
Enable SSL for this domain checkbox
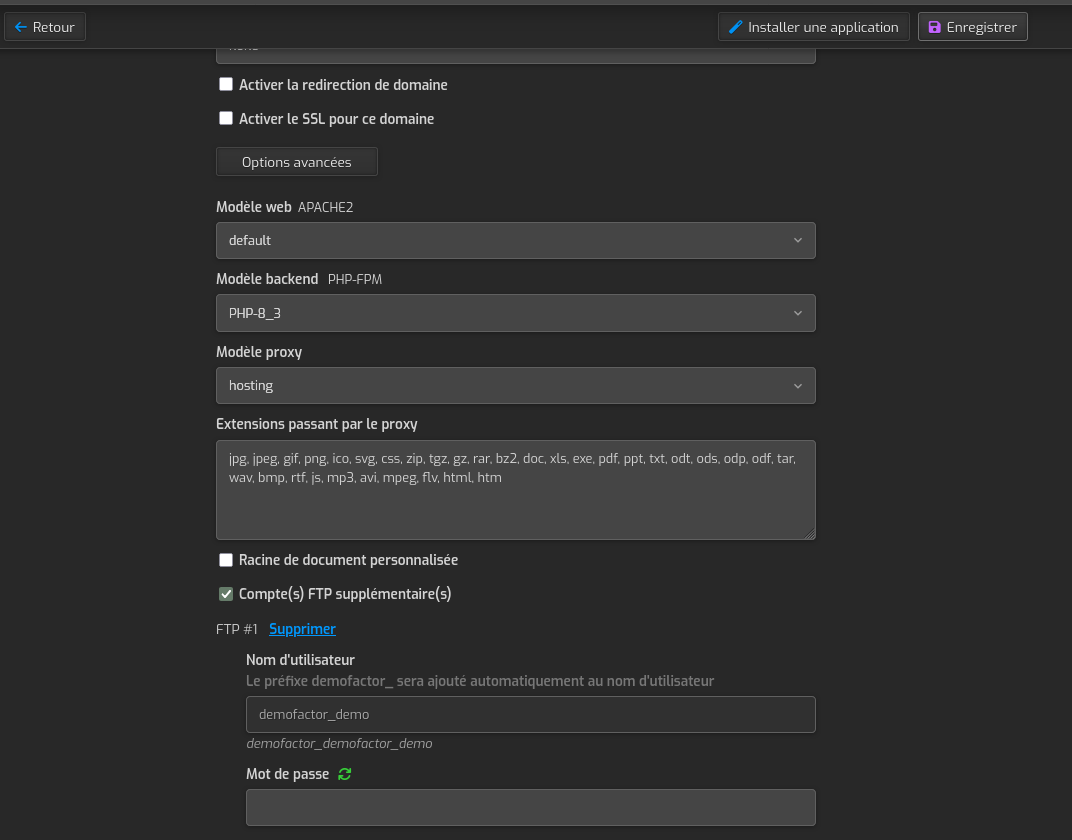226,118
